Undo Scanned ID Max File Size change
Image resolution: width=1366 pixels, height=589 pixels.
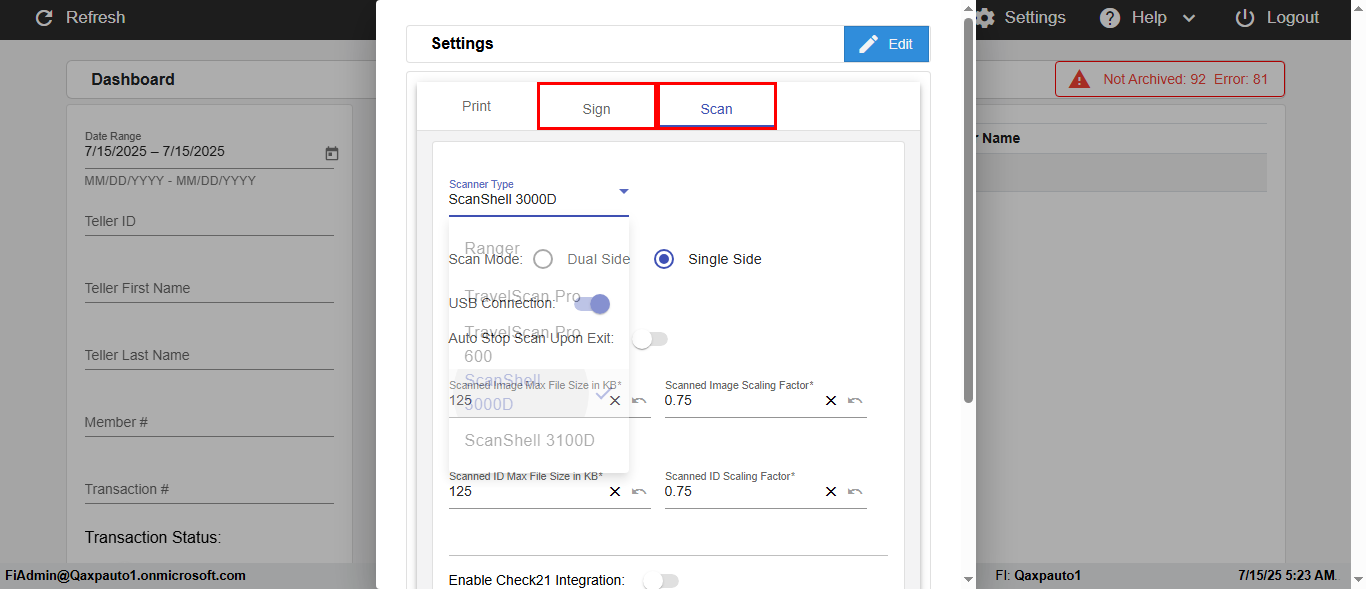(639, 491)
